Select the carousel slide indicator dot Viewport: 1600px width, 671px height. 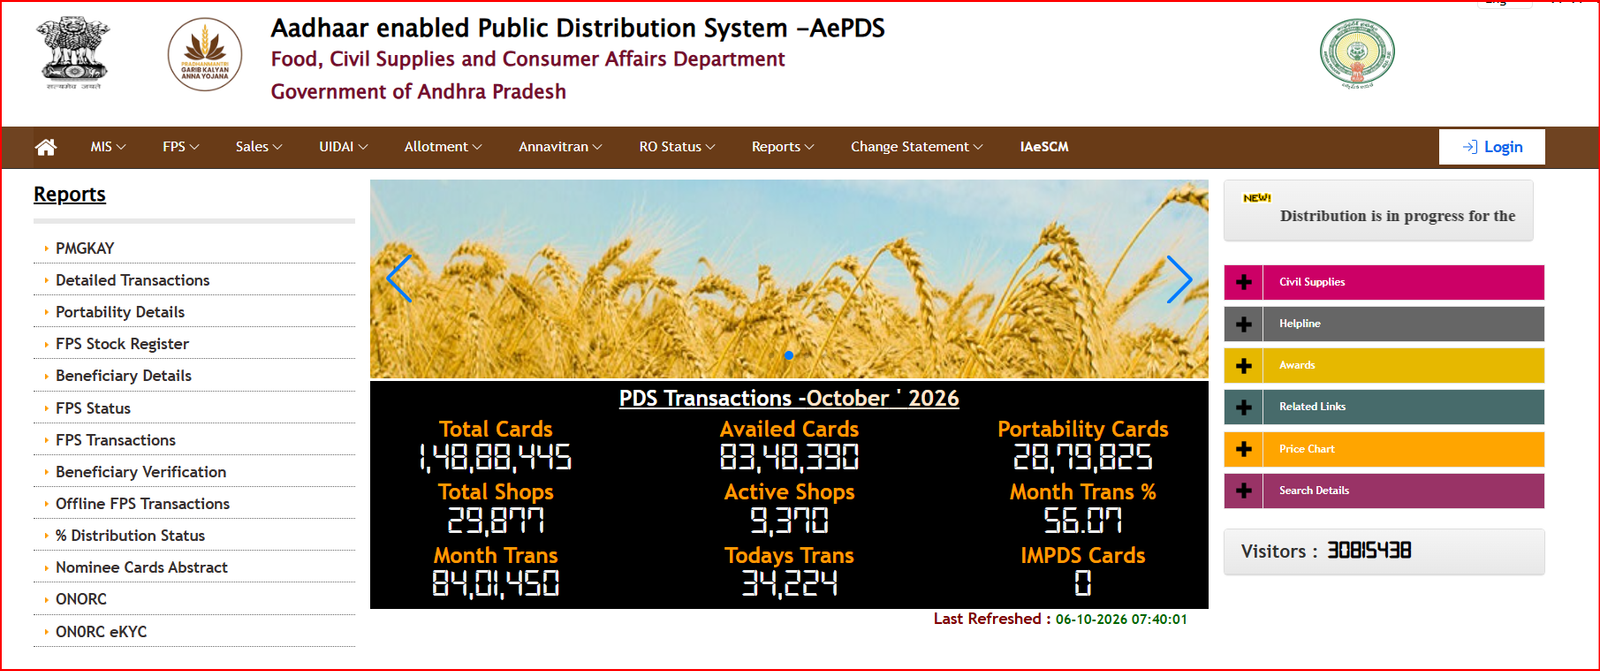(x=789, y=355)
